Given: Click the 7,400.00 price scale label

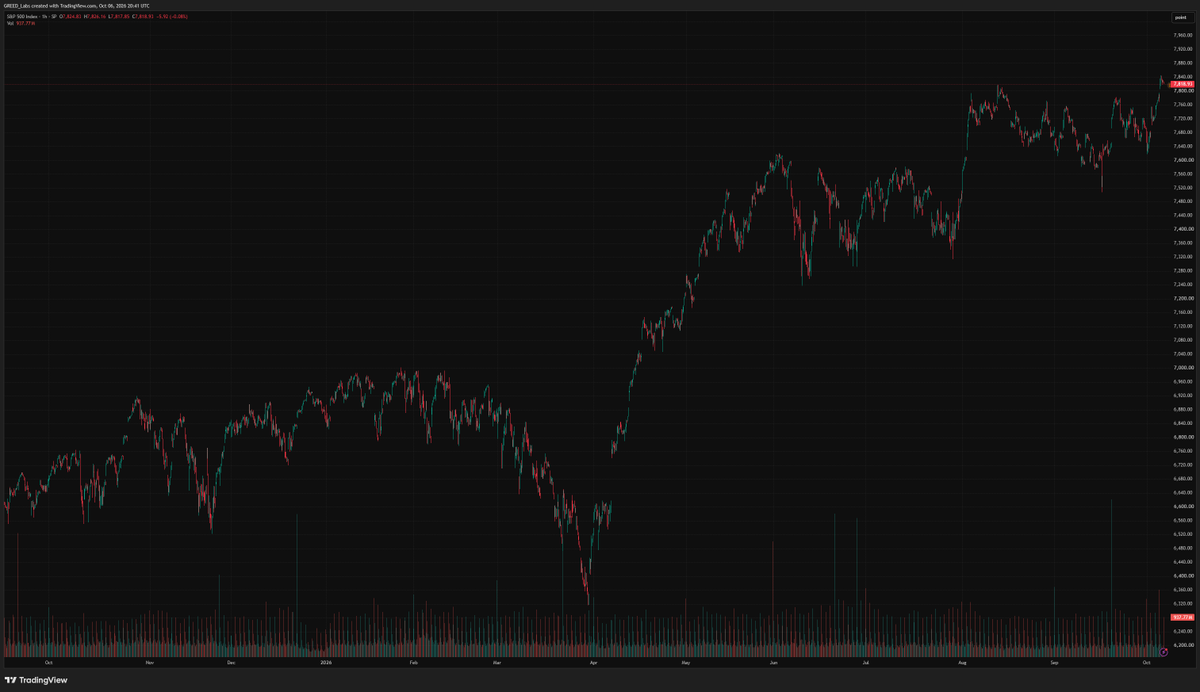Looking at the screenshot, I should [1182, 229].
